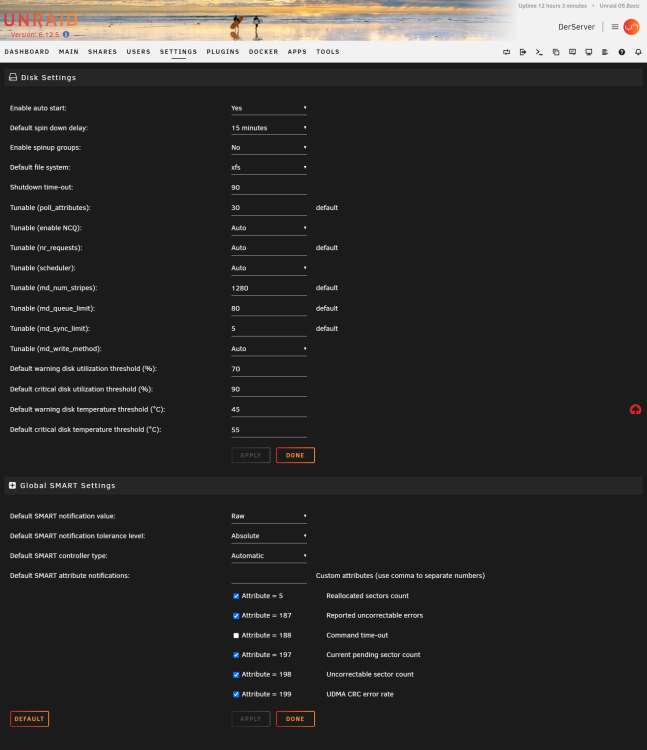
Task: Switch to the Plugins tab
Action: [223, 52]
